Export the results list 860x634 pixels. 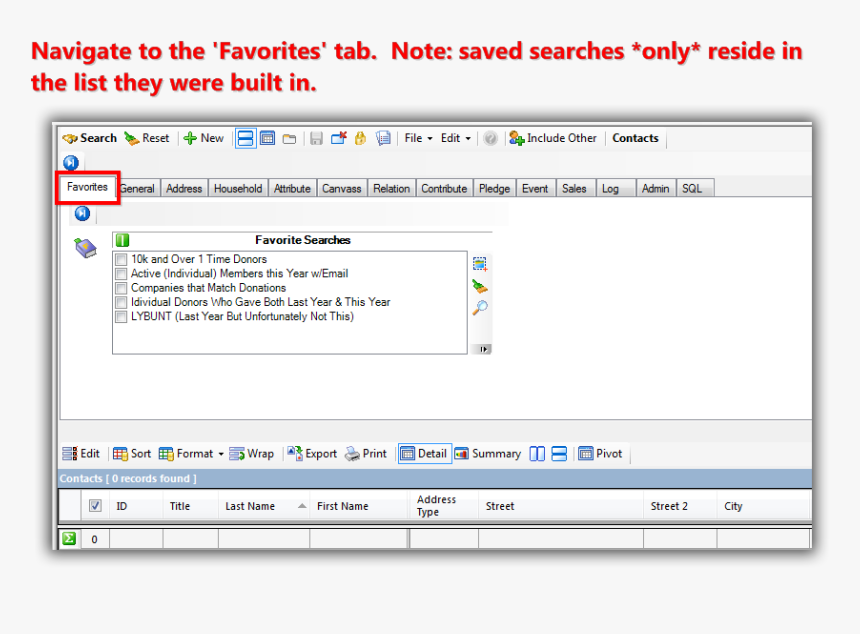pos(312,454)
